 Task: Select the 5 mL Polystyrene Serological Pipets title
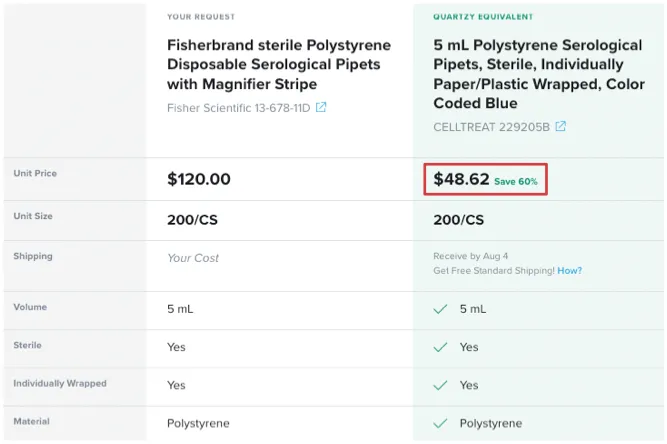(x=539, y=74)
